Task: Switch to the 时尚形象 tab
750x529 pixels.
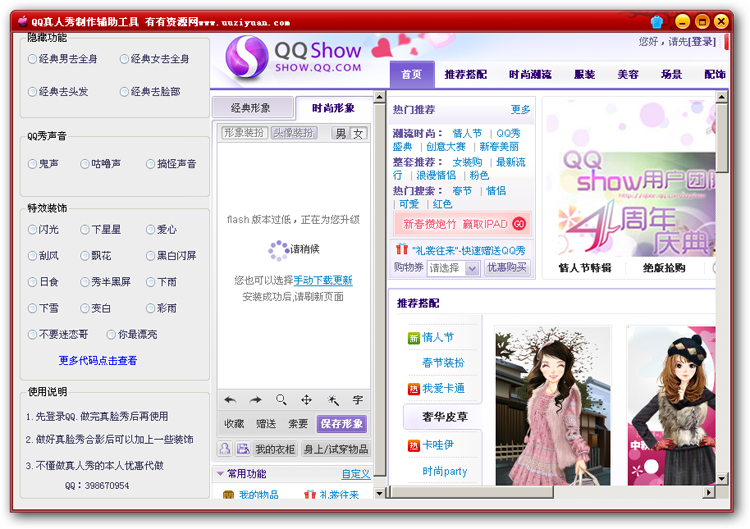Action: point(333,108)
